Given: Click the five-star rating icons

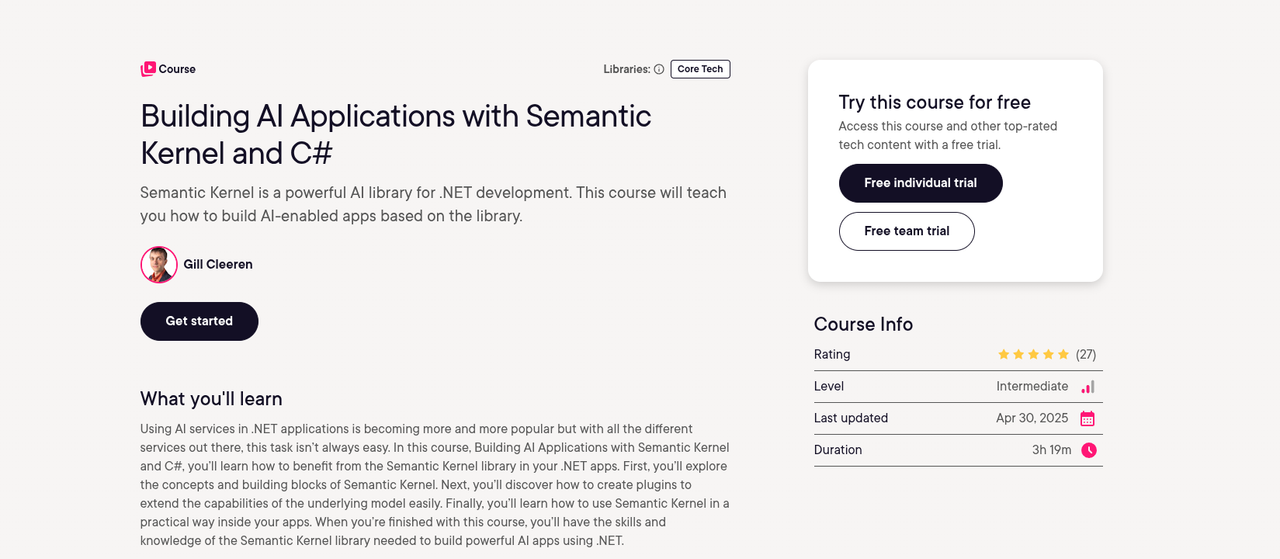Looking at the screenshot, I should (1034, 354).
